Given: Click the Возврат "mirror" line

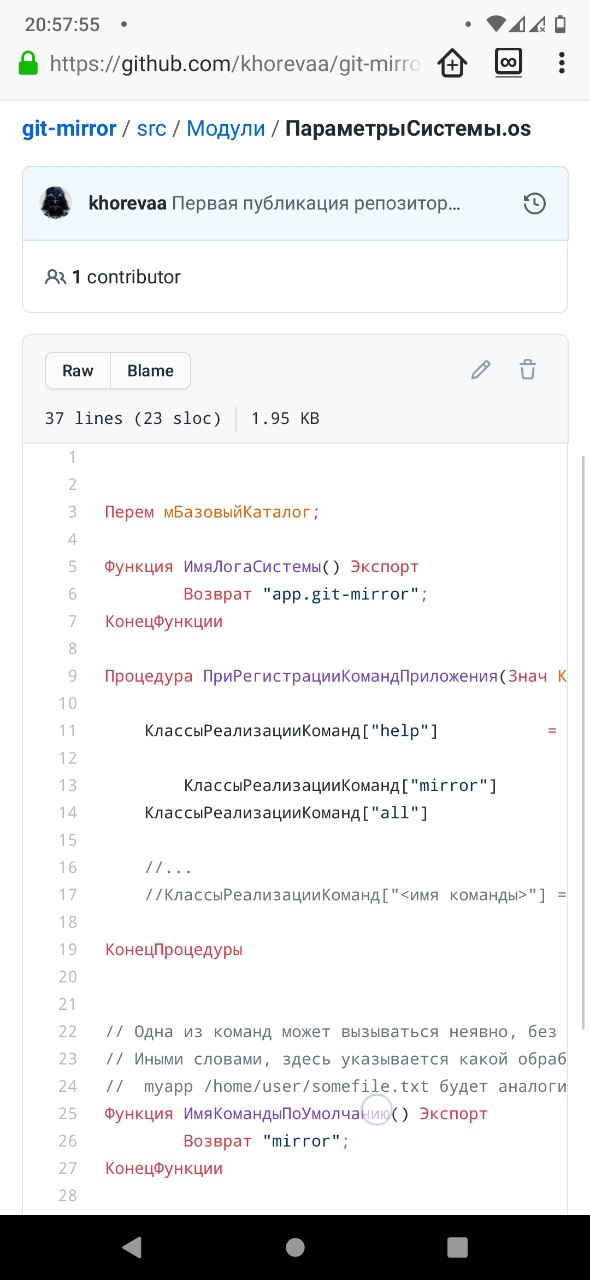Looking at the screenshot, I should tap(267, 1140).
